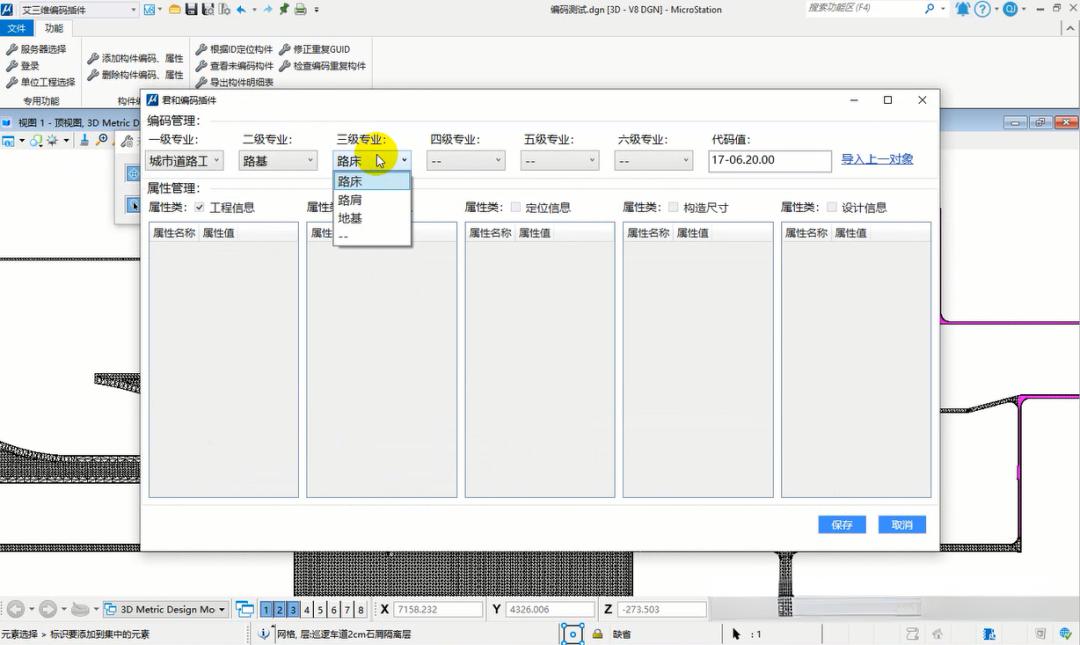Expand the 四级专业 dropdown
1080x645 pixels.
click(x=466, y=160)
